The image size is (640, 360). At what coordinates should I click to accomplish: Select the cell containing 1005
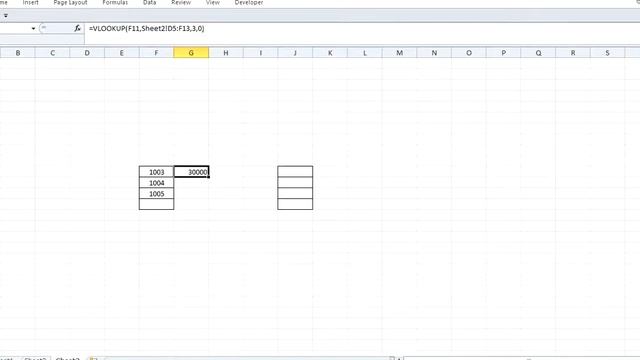(156, 193)
